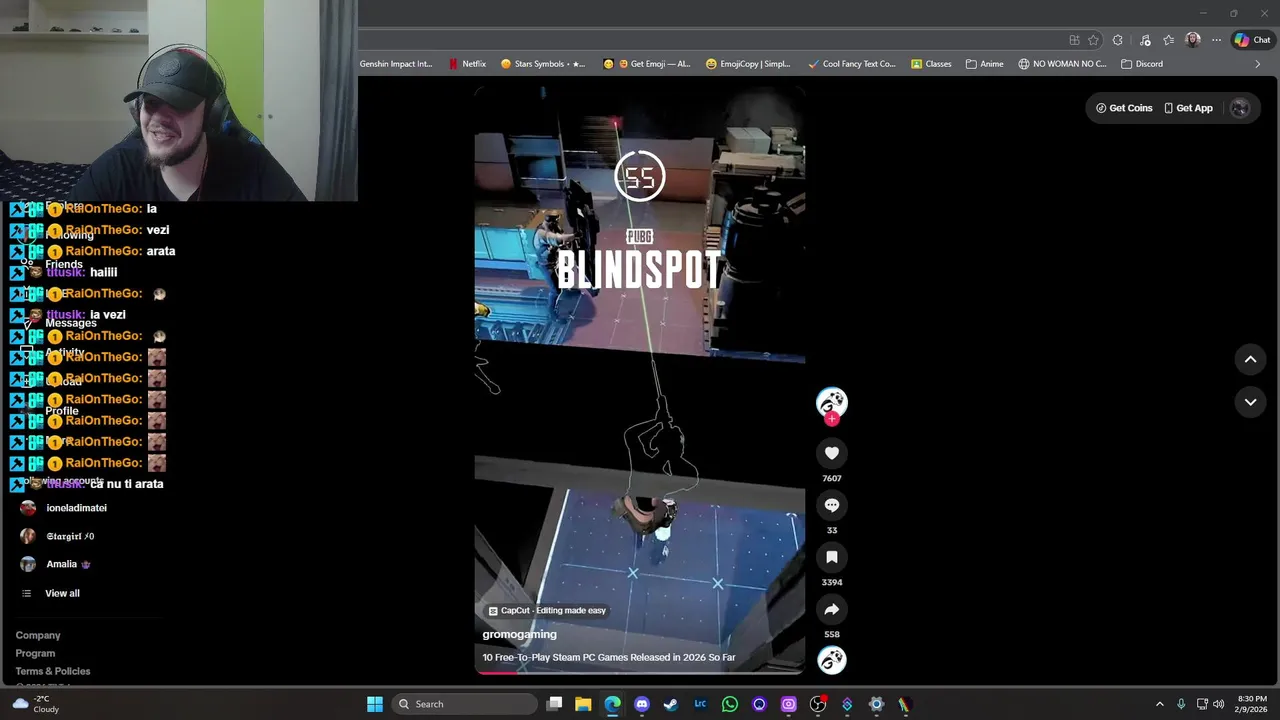The height and width of the screenshot is (720, 1280).
Task: Open Edge Favorites list icon
Action: click(x=1168, y=40)
